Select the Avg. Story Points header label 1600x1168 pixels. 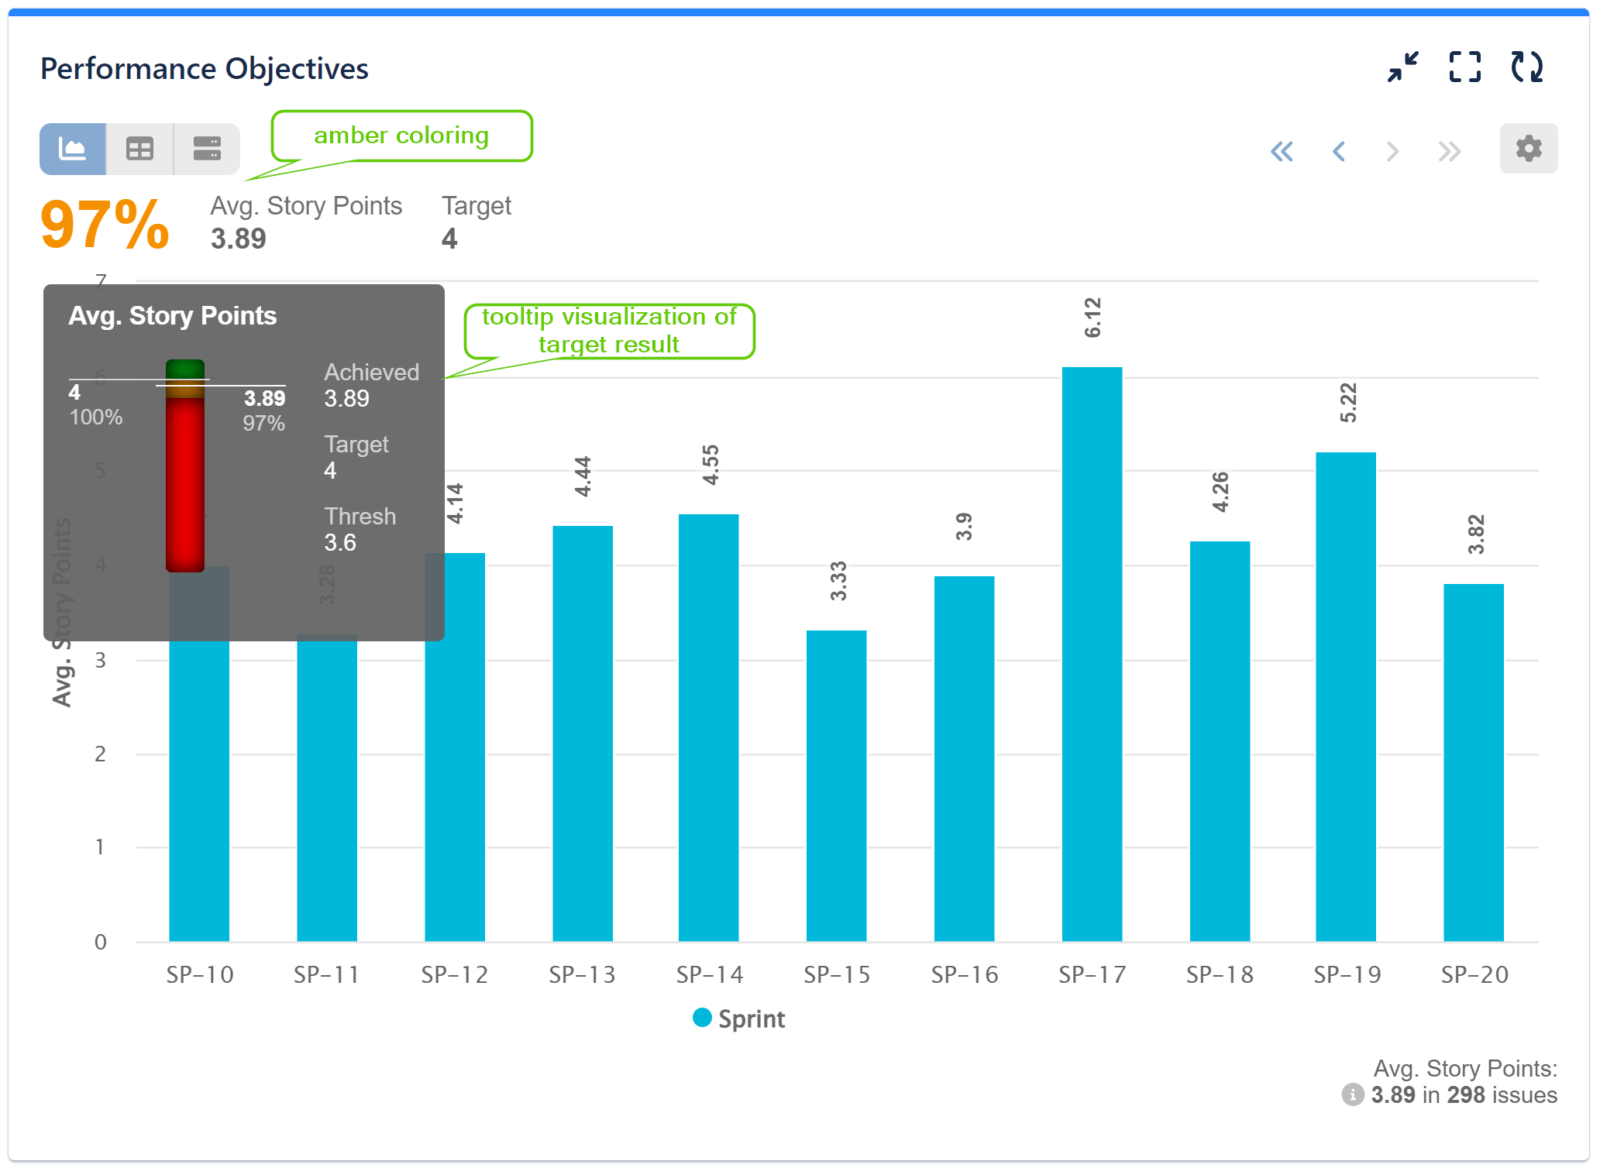click(x=306, y=206)
